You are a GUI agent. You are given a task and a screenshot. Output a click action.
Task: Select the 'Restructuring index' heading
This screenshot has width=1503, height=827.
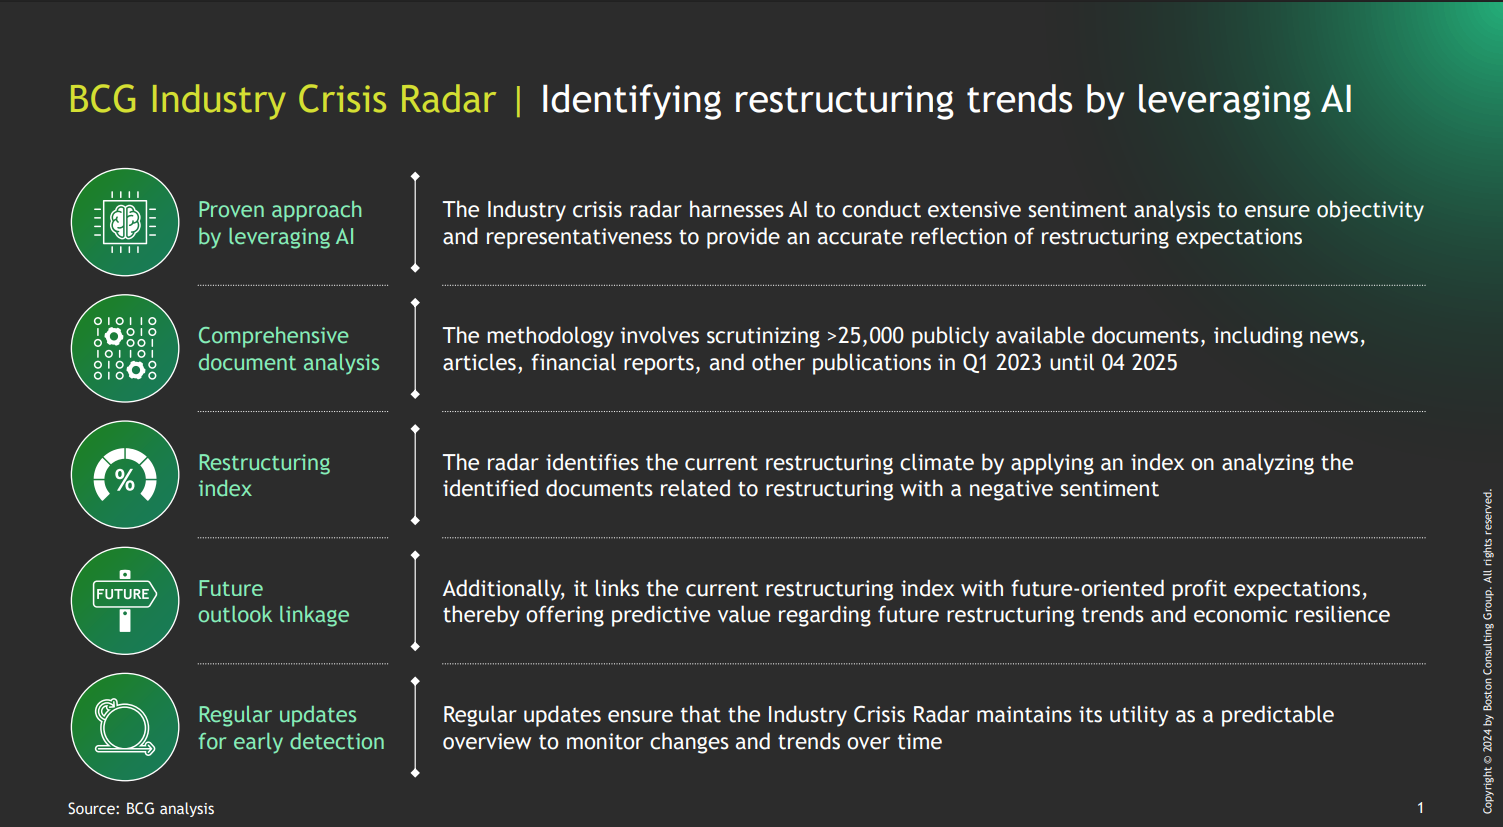click(x=264, y=475)
